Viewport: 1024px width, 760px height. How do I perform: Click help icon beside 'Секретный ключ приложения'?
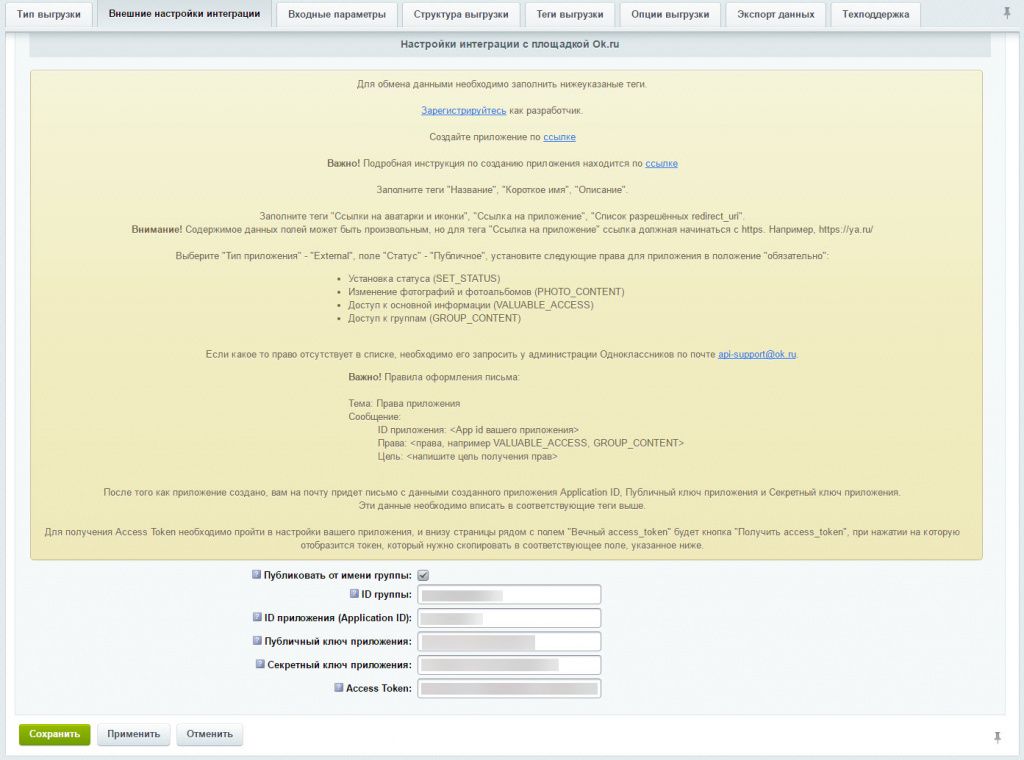tap(260, 664)
